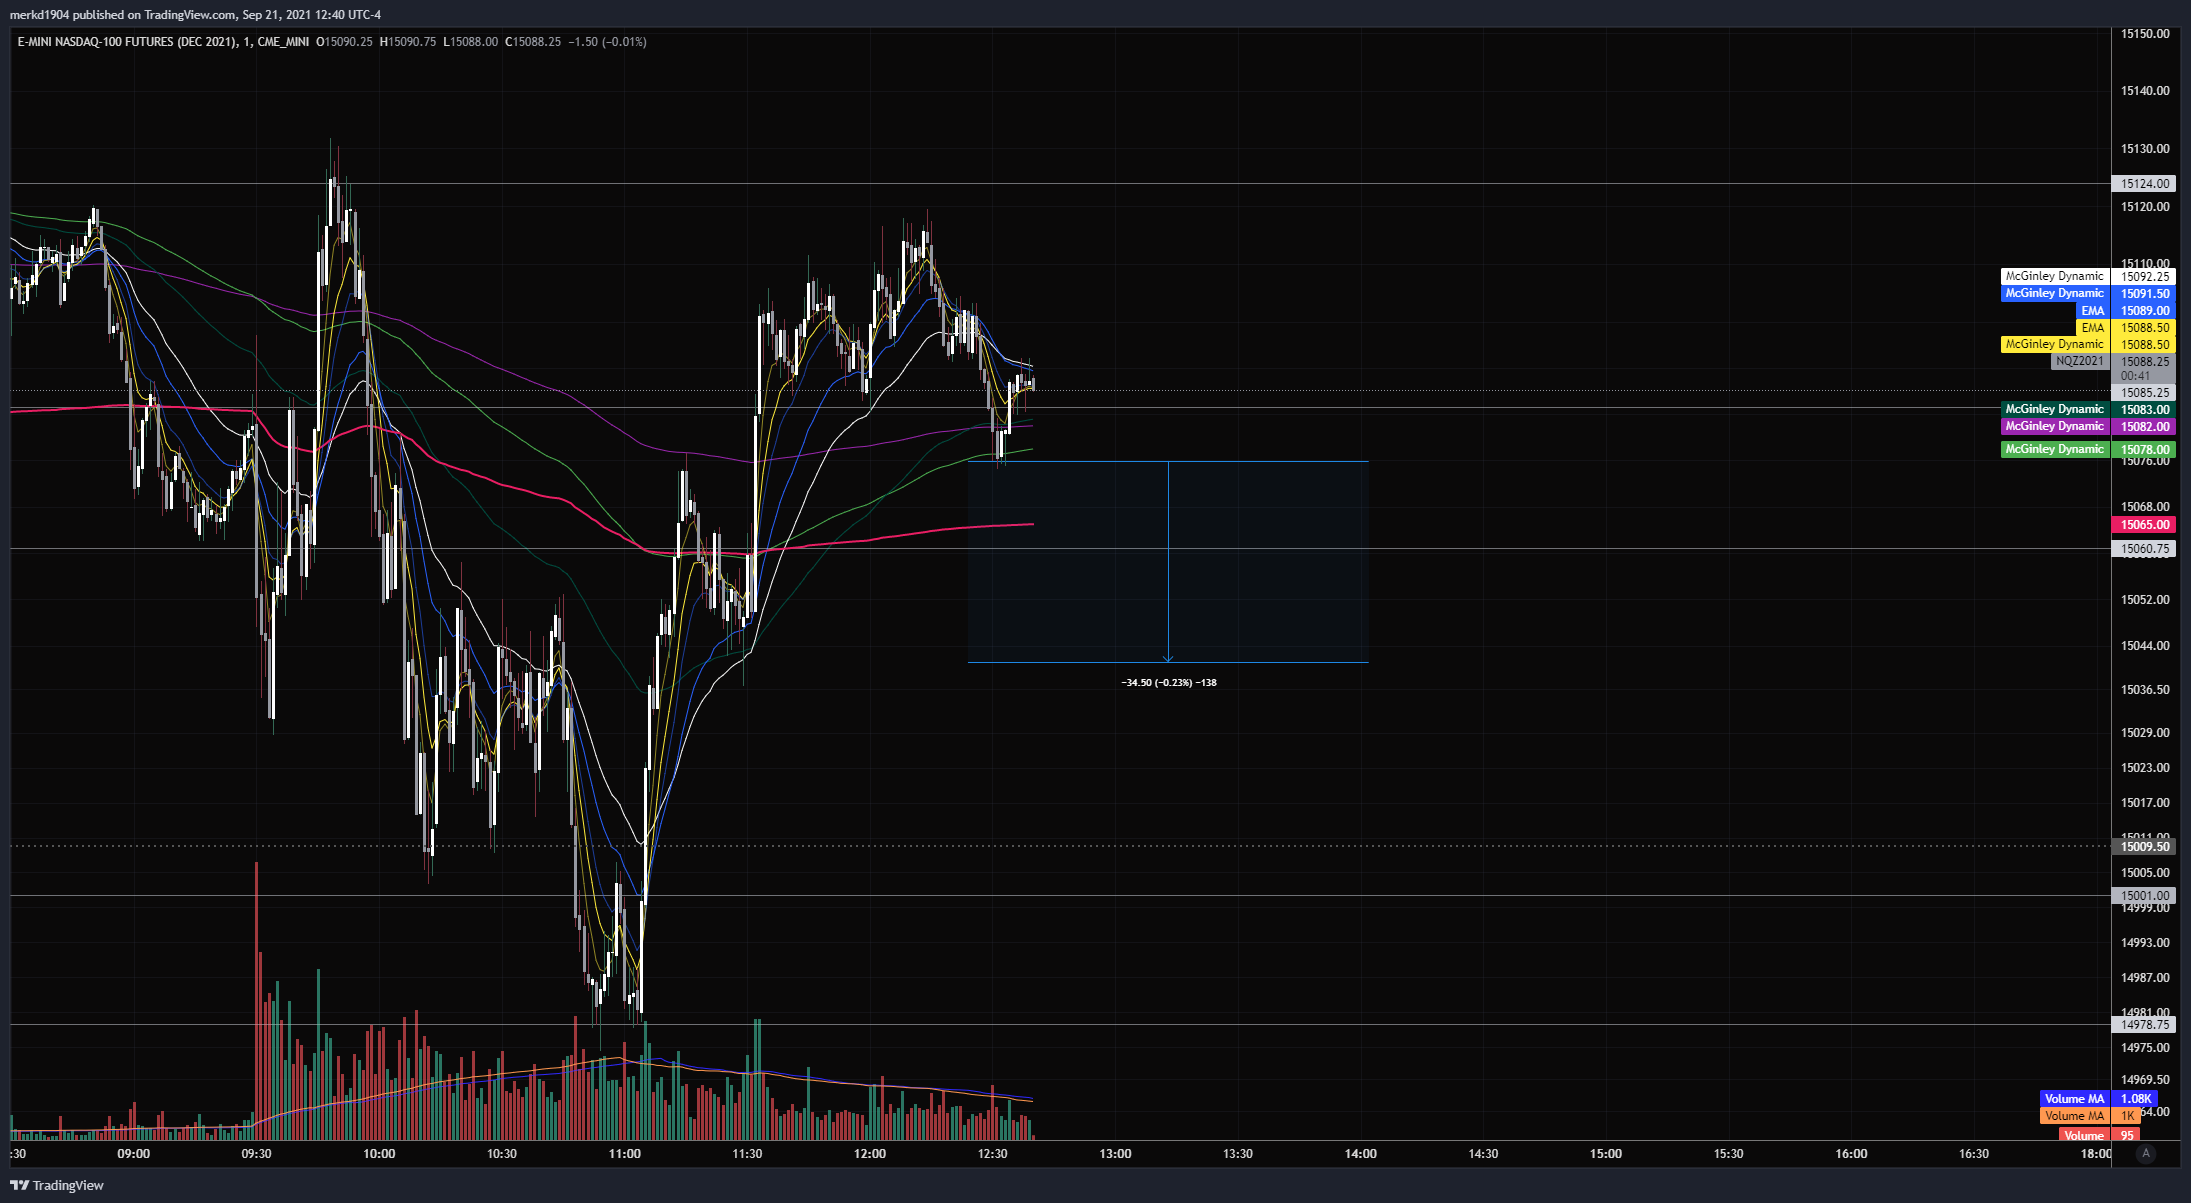Click the 10:00 time axis label
The width and height of the screenshot is (2191, 1203).
[x=379, y=1154]
